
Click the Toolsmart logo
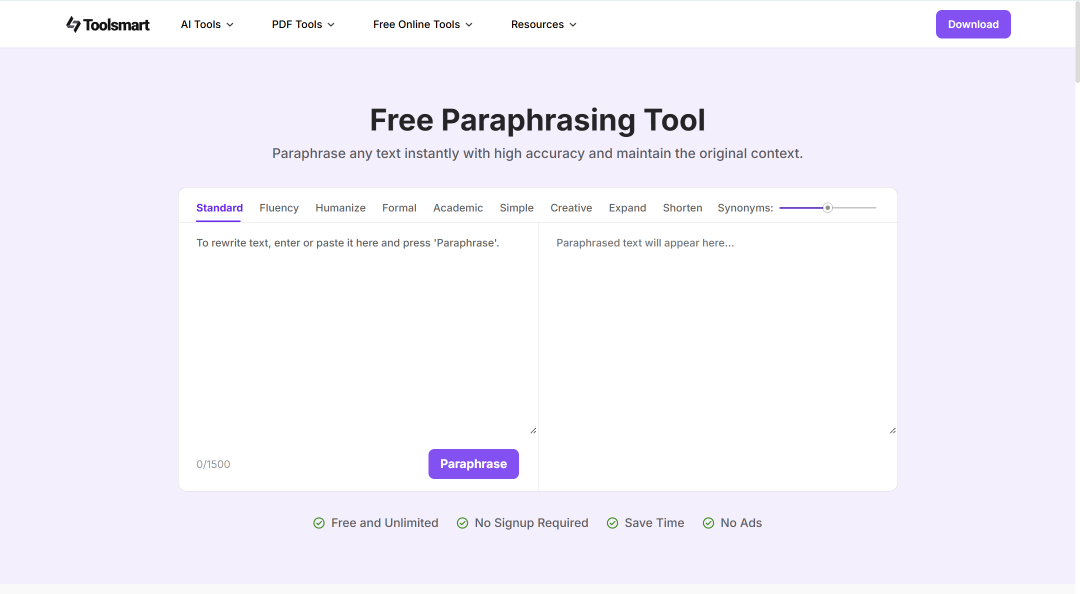point(107,24)
